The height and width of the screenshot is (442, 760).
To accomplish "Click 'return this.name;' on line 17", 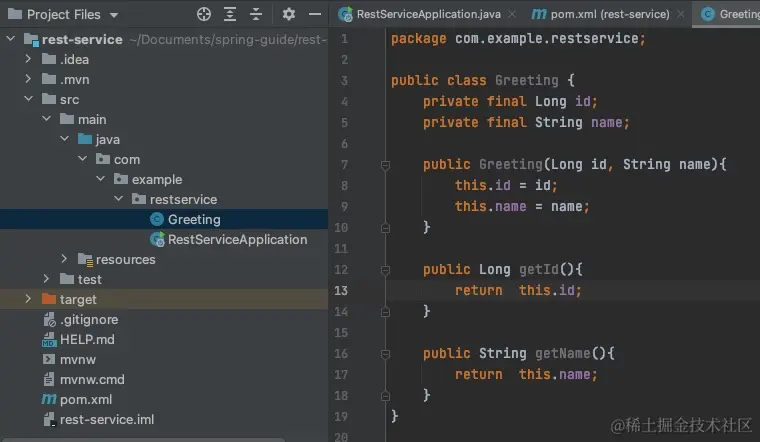I will (x=526, y=374).
